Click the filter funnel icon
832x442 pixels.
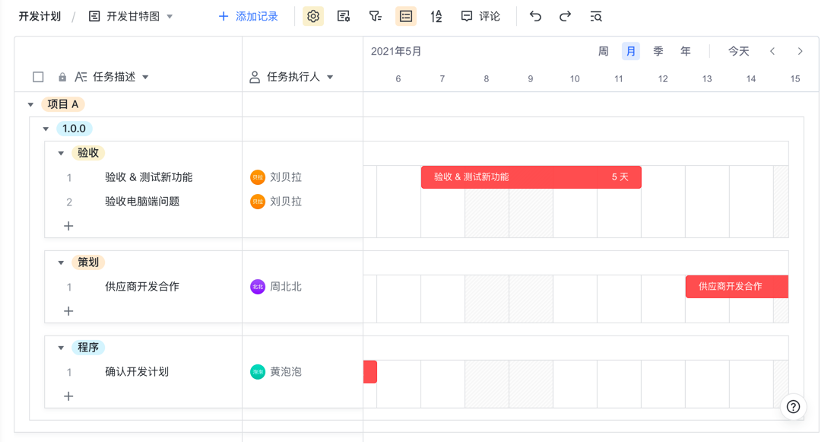375,16
